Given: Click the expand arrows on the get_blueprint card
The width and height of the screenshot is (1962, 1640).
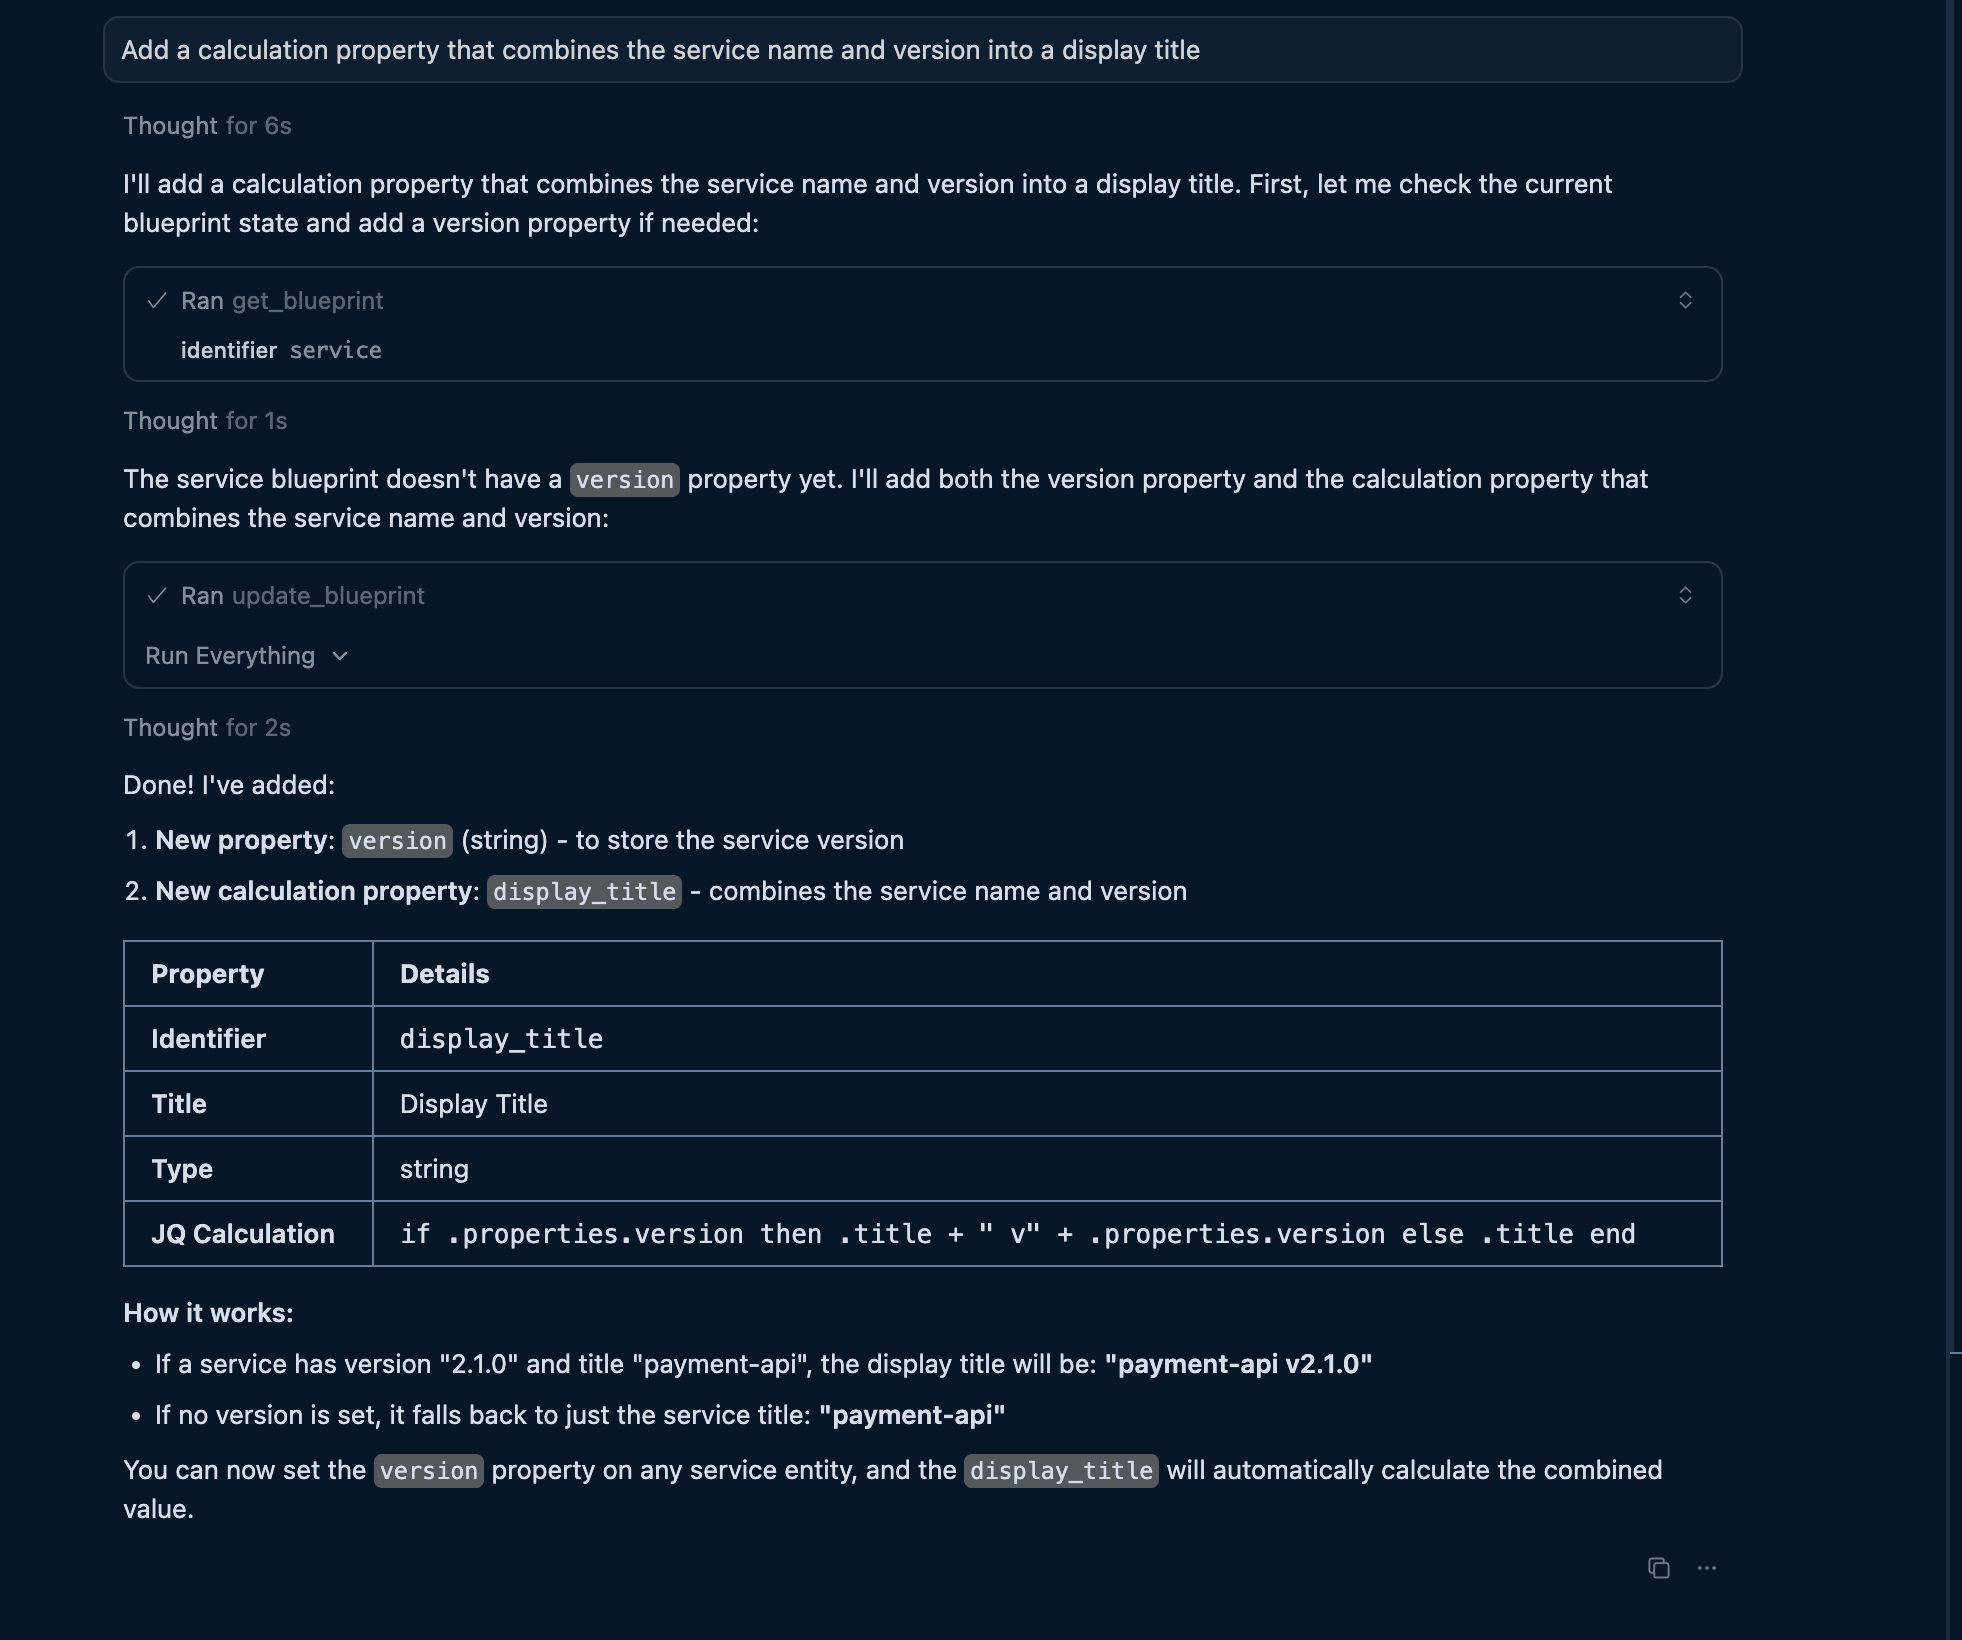Looking at the screenshot, I should click(1685, 301).
